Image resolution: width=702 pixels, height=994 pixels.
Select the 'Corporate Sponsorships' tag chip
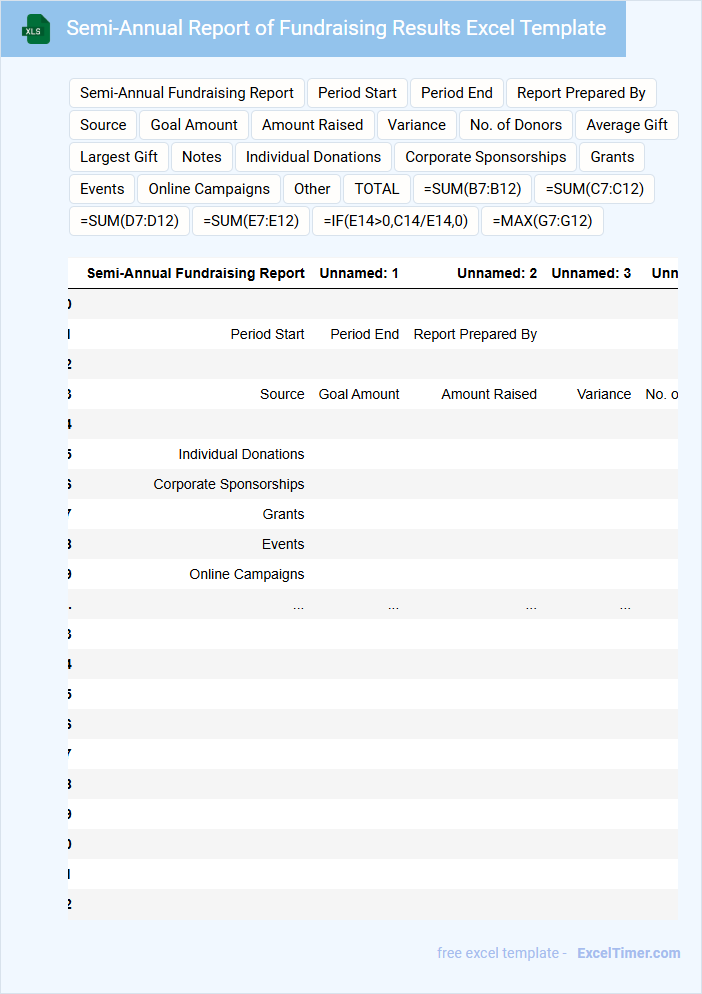click(x=486, y=157)
